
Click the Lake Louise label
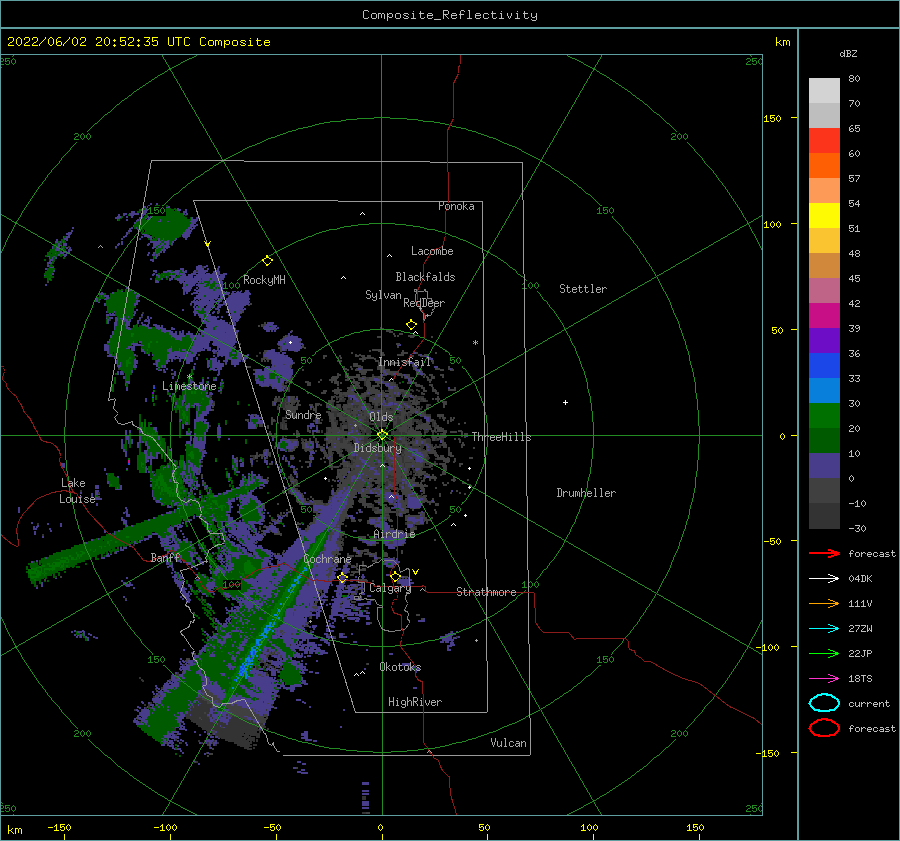(x=78, y=491)
